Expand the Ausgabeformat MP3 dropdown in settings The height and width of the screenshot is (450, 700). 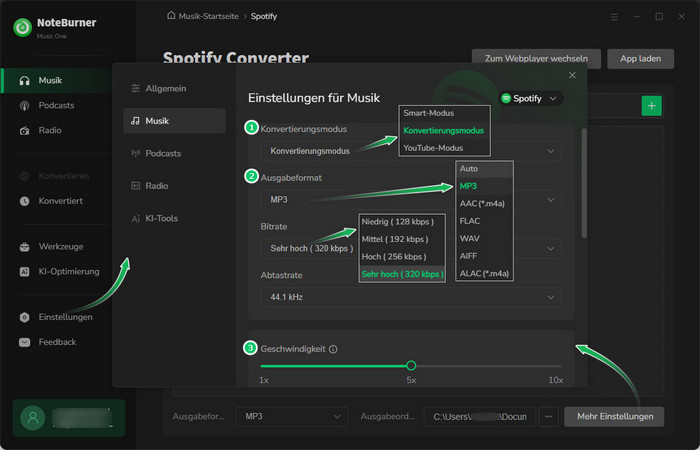tap(411, 200)
